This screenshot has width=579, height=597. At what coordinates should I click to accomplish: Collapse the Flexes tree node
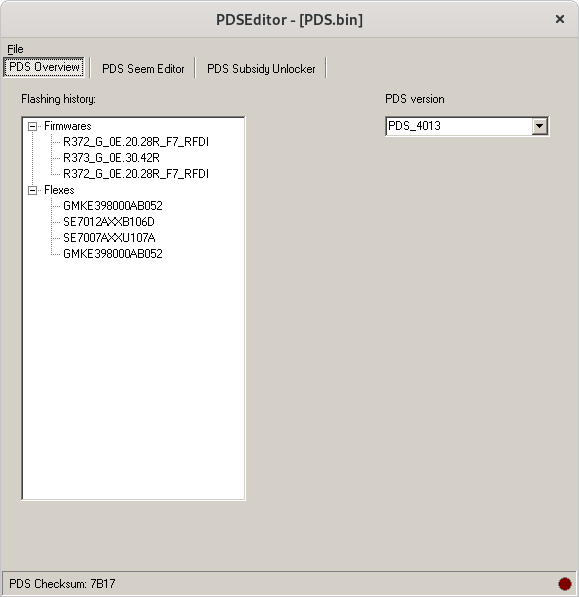pos(33,190)
